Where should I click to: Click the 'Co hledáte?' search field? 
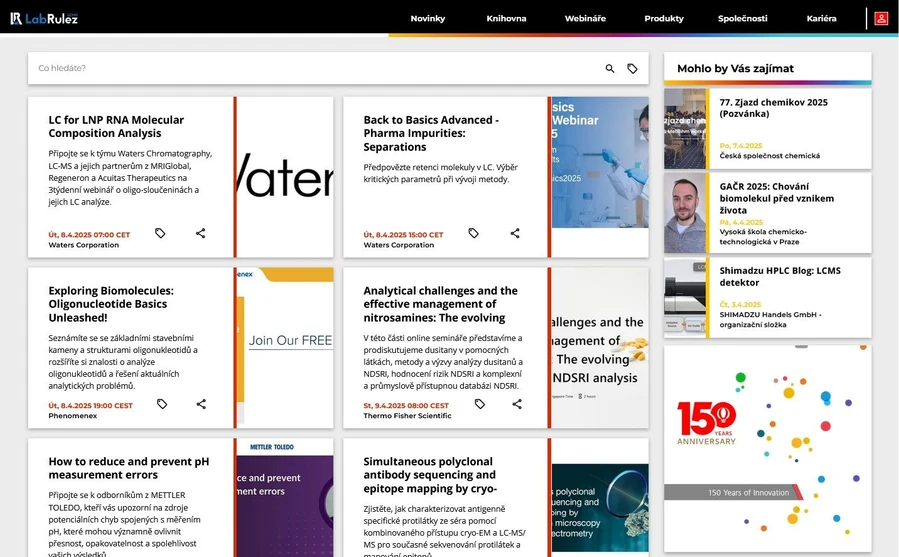click(315, 68)
